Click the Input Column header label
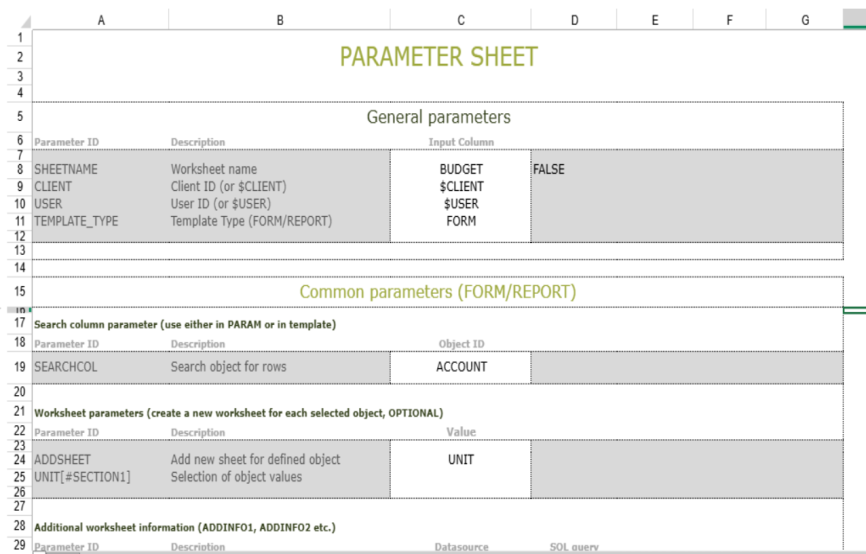This screenshot has width=866, height=554. (461, 142)
